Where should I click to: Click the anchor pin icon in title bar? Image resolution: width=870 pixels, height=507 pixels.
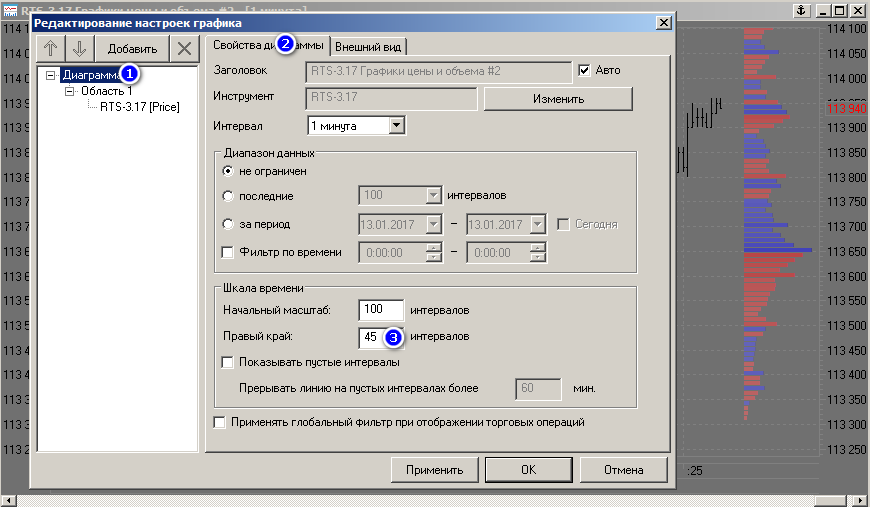point(800,11)
